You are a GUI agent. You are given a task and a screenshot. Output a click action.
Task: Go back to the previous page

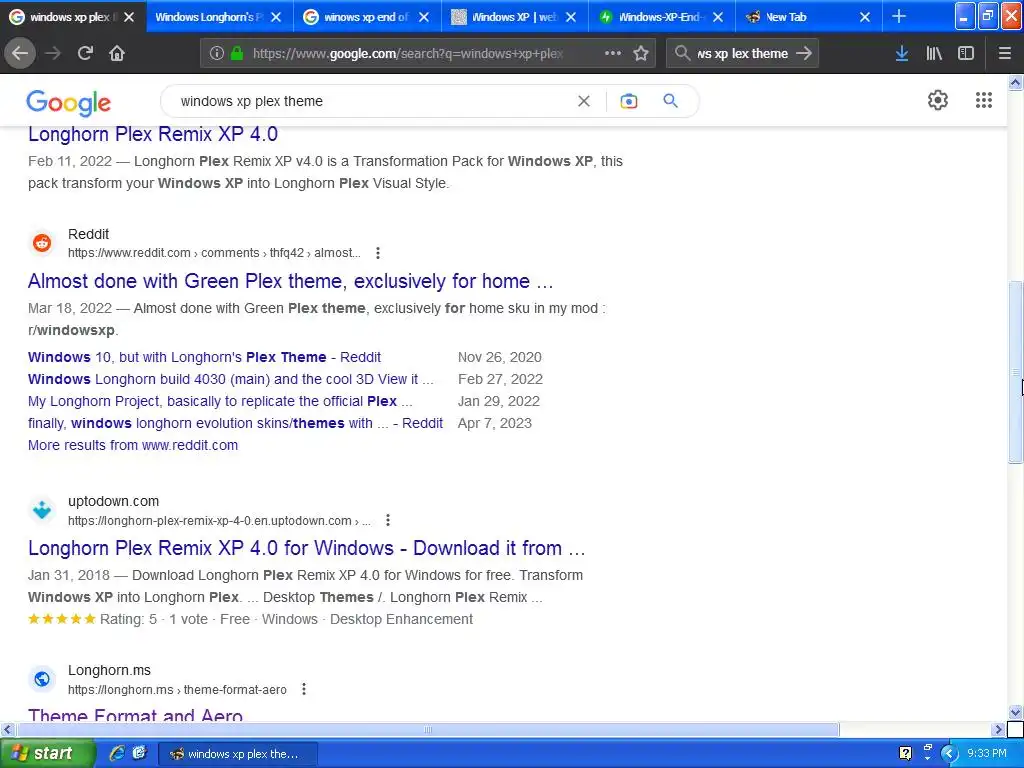coord(20,53)
